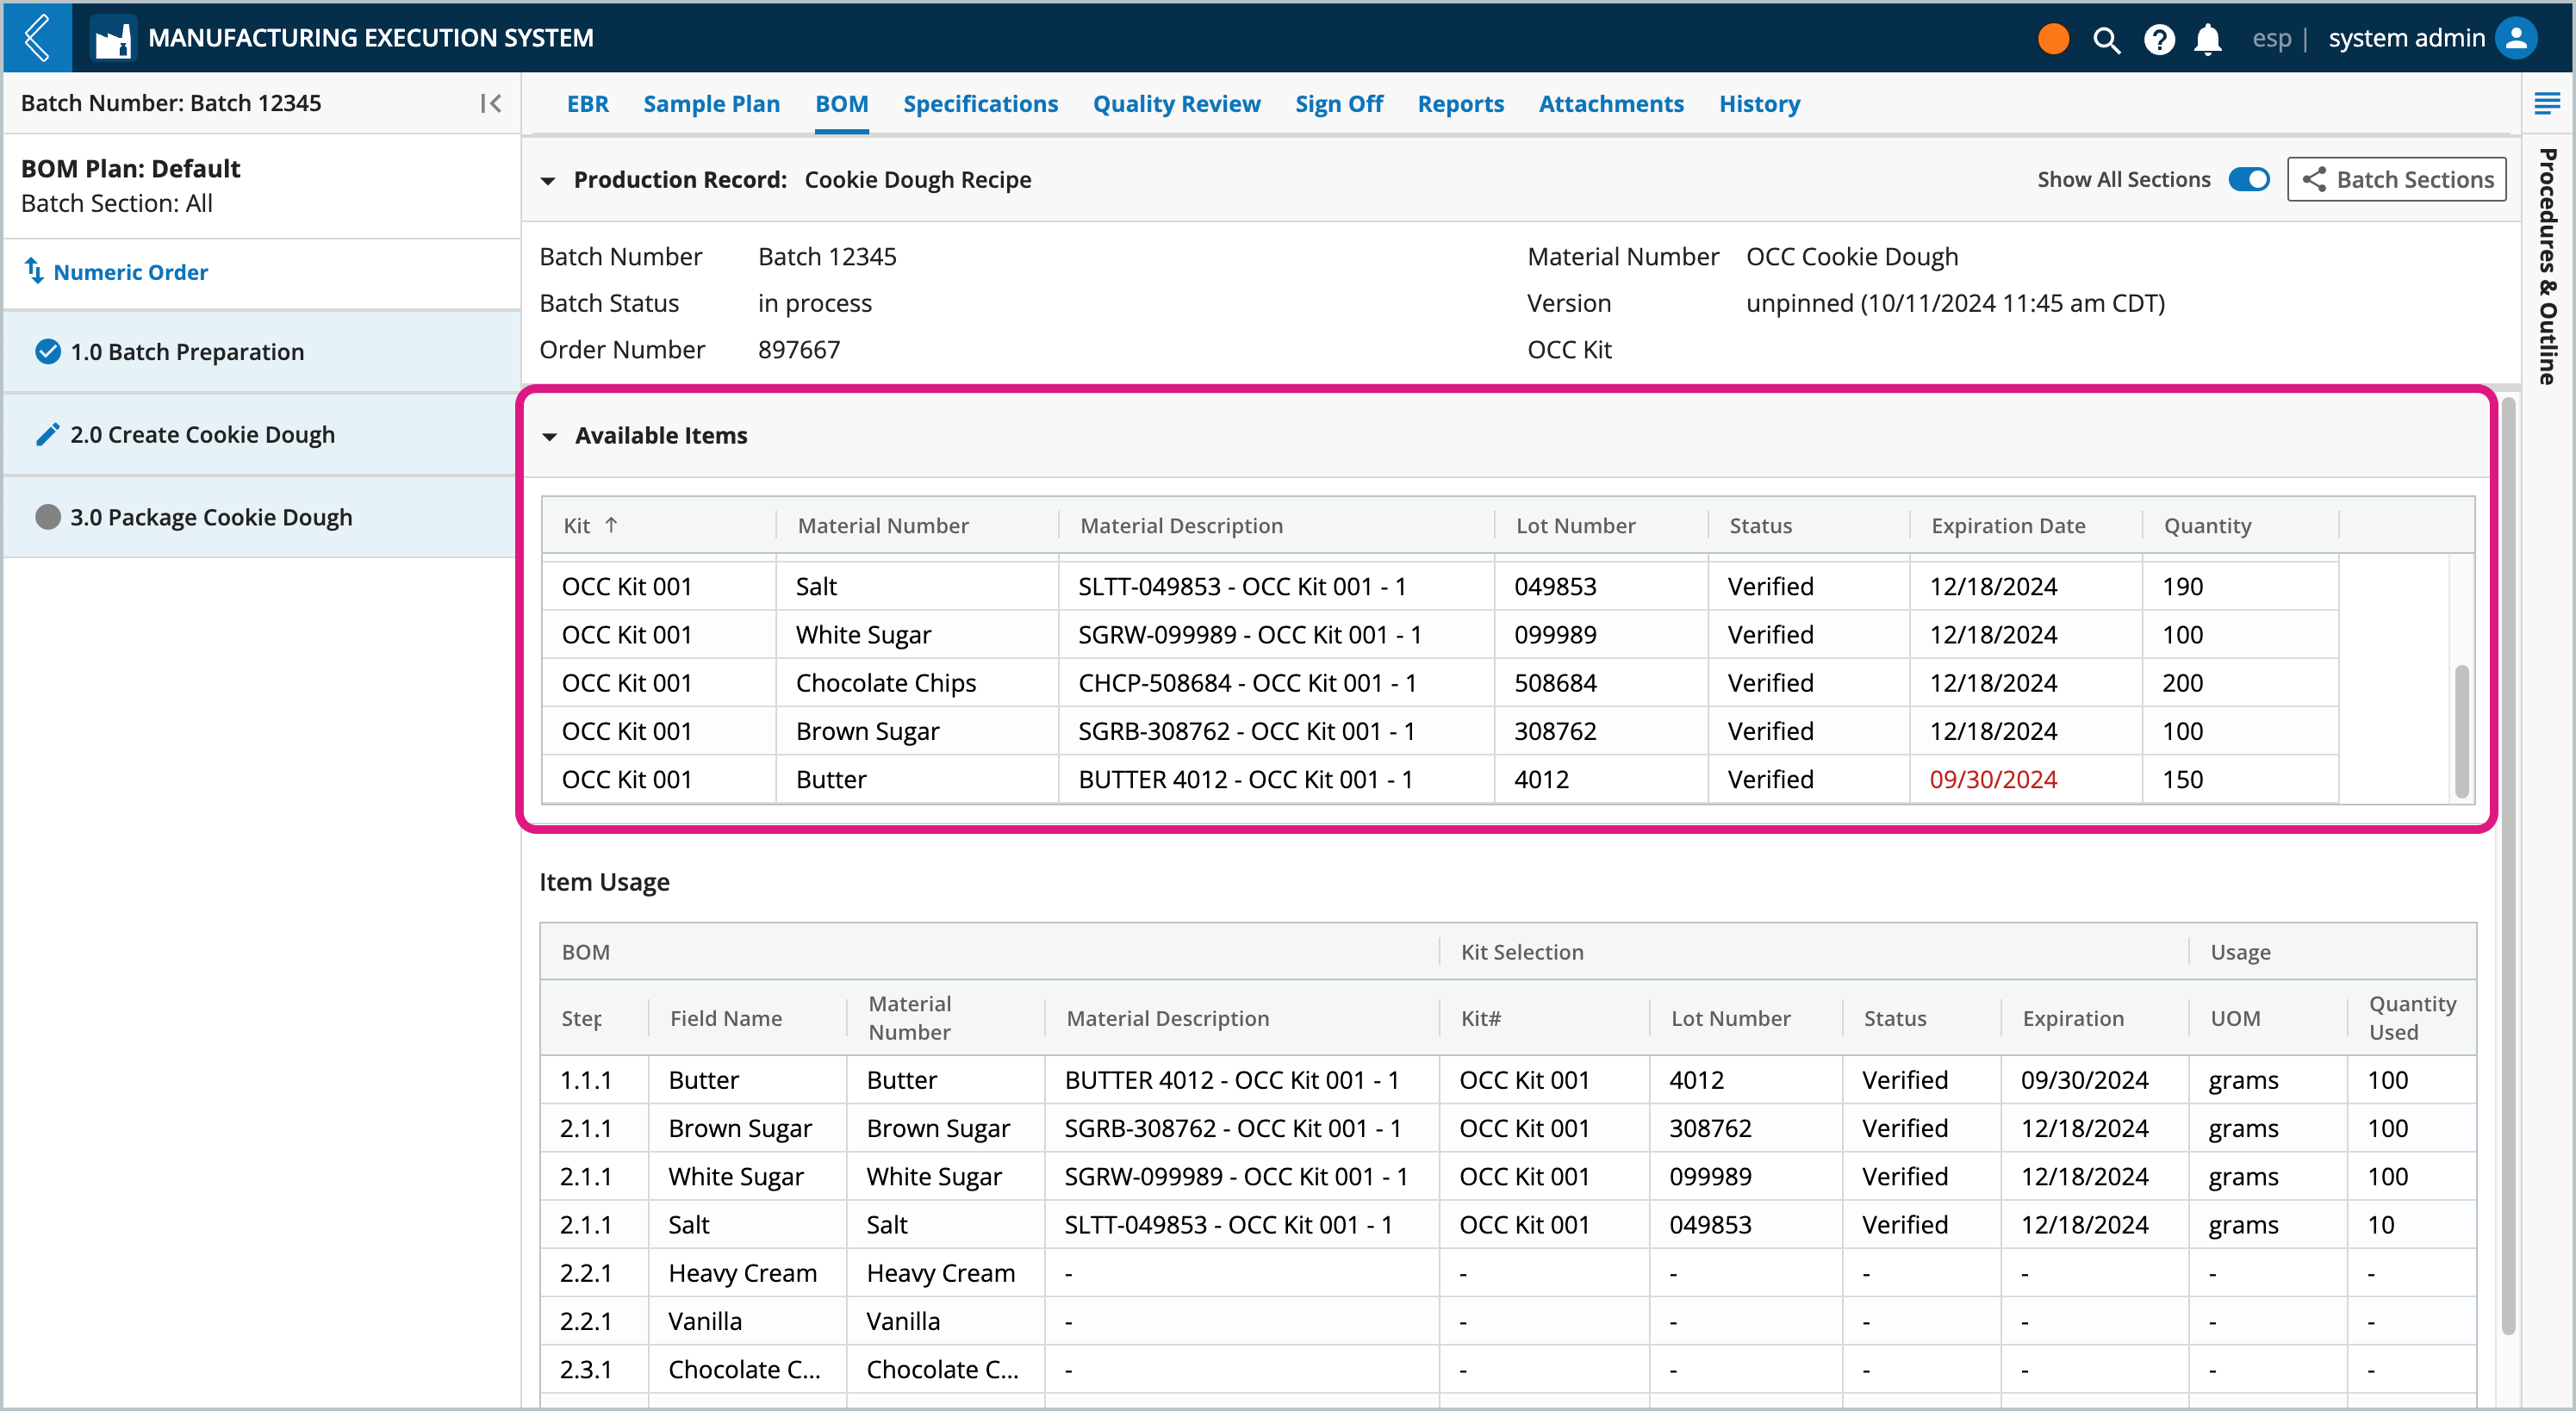Screen dimensions: 2576x1411
Task: Sort by Quantity column header
Action: (x=2207, y=525)
